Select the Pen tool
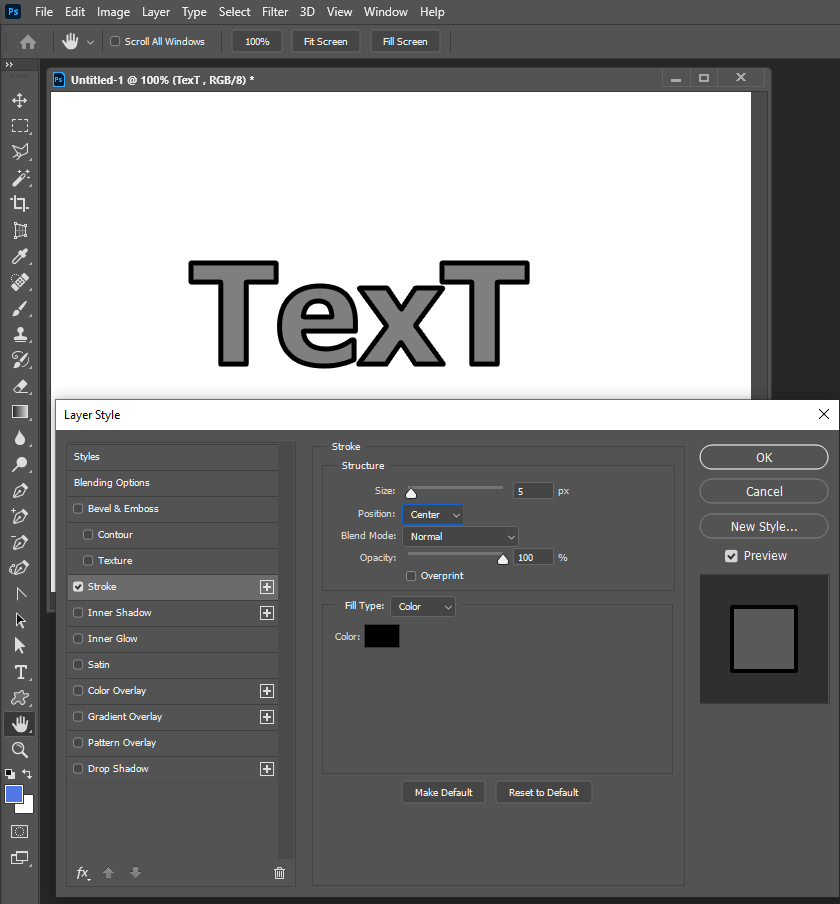The height and width of the screenshot is (904, 840). [x=20, y=490]
